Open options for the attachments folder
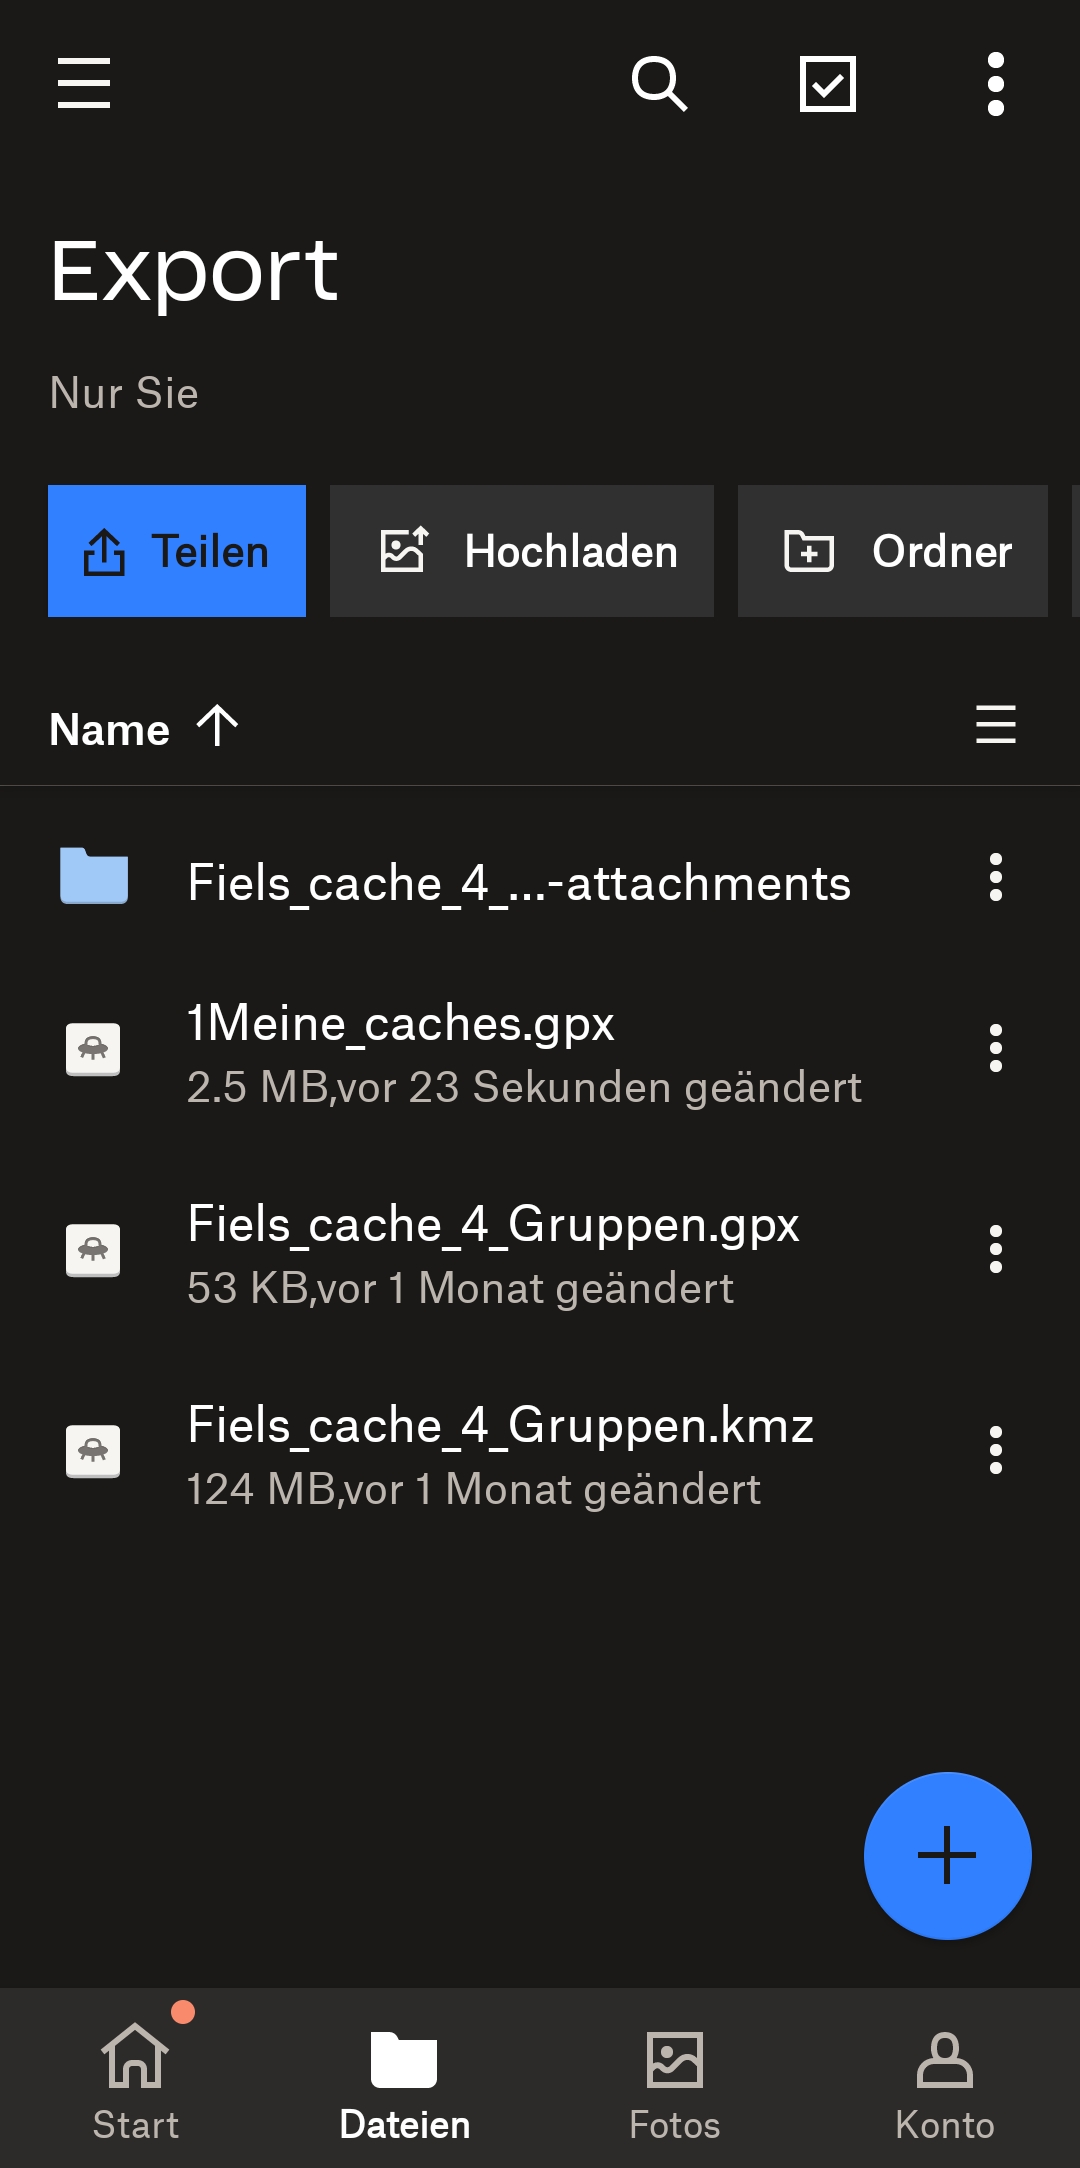The image size is (1080, 2168). (x=995, y=877)
